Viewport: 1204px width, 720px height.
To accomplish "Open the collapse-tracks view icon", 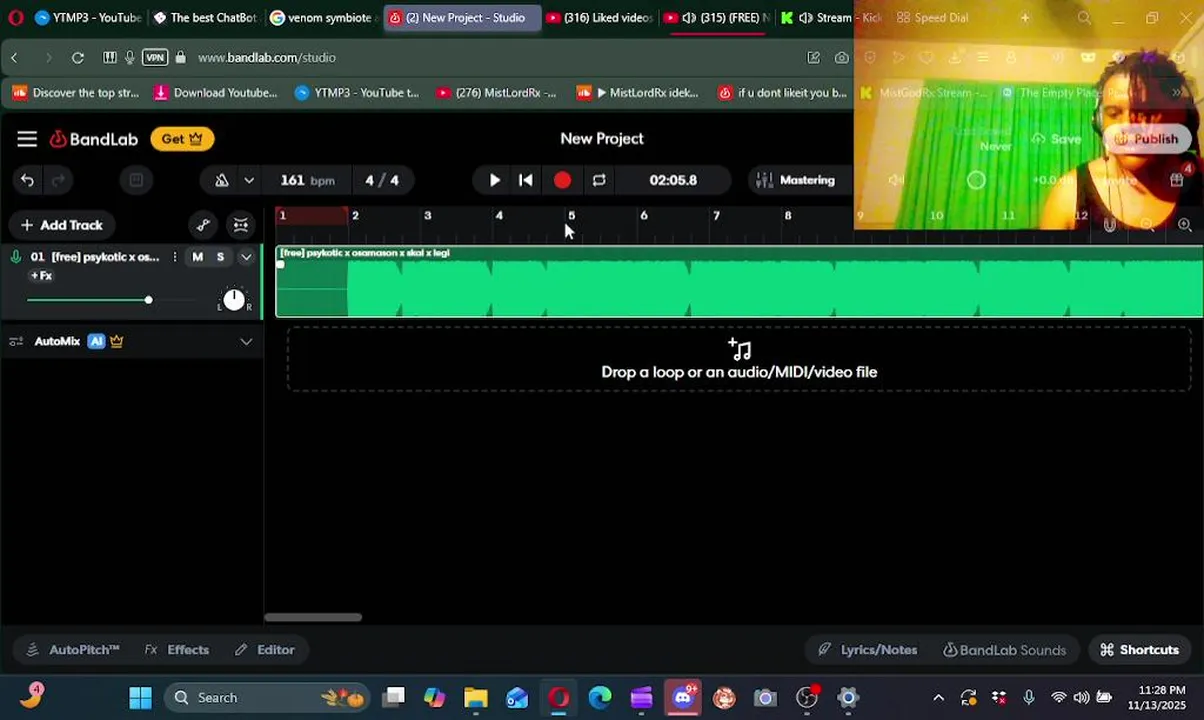I will (241, 225).
